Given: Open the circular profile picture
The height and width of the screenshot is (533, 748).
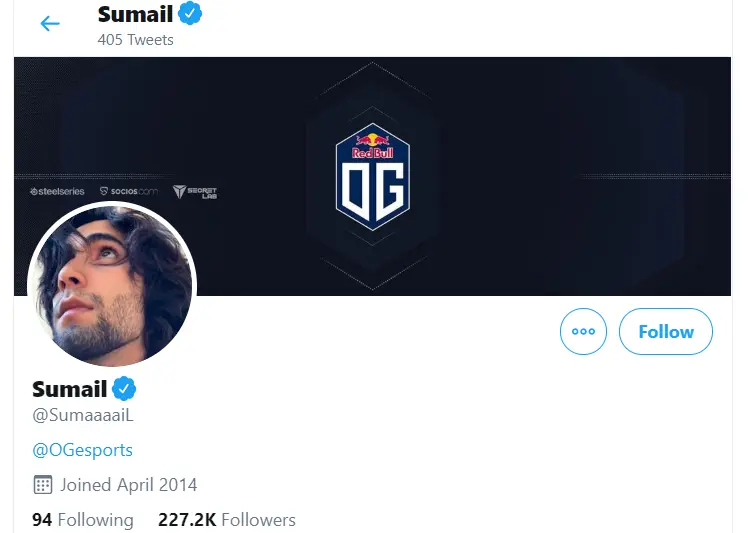Looking at the screenshot, I should coord(111,285).
